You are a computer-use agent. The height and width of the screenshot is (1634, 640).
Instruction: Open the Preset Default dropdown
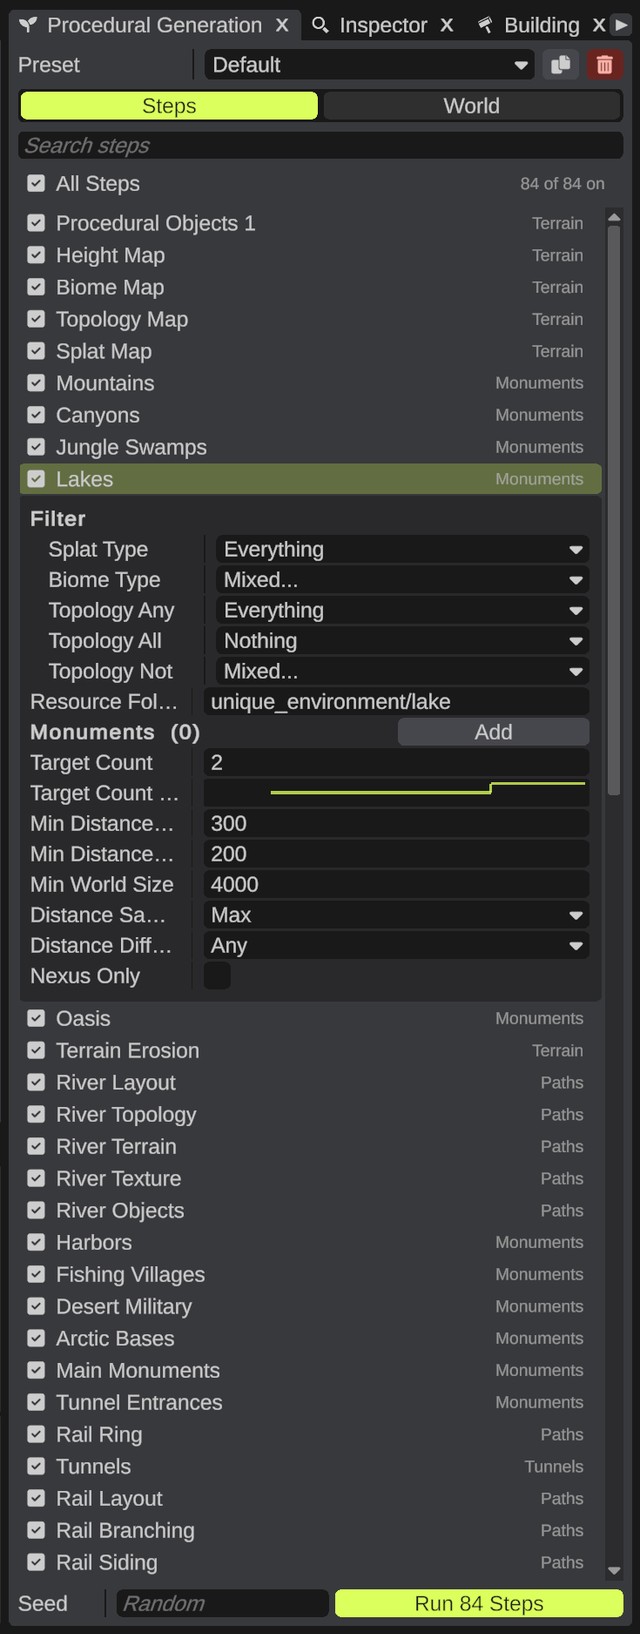tap(369, 65)
